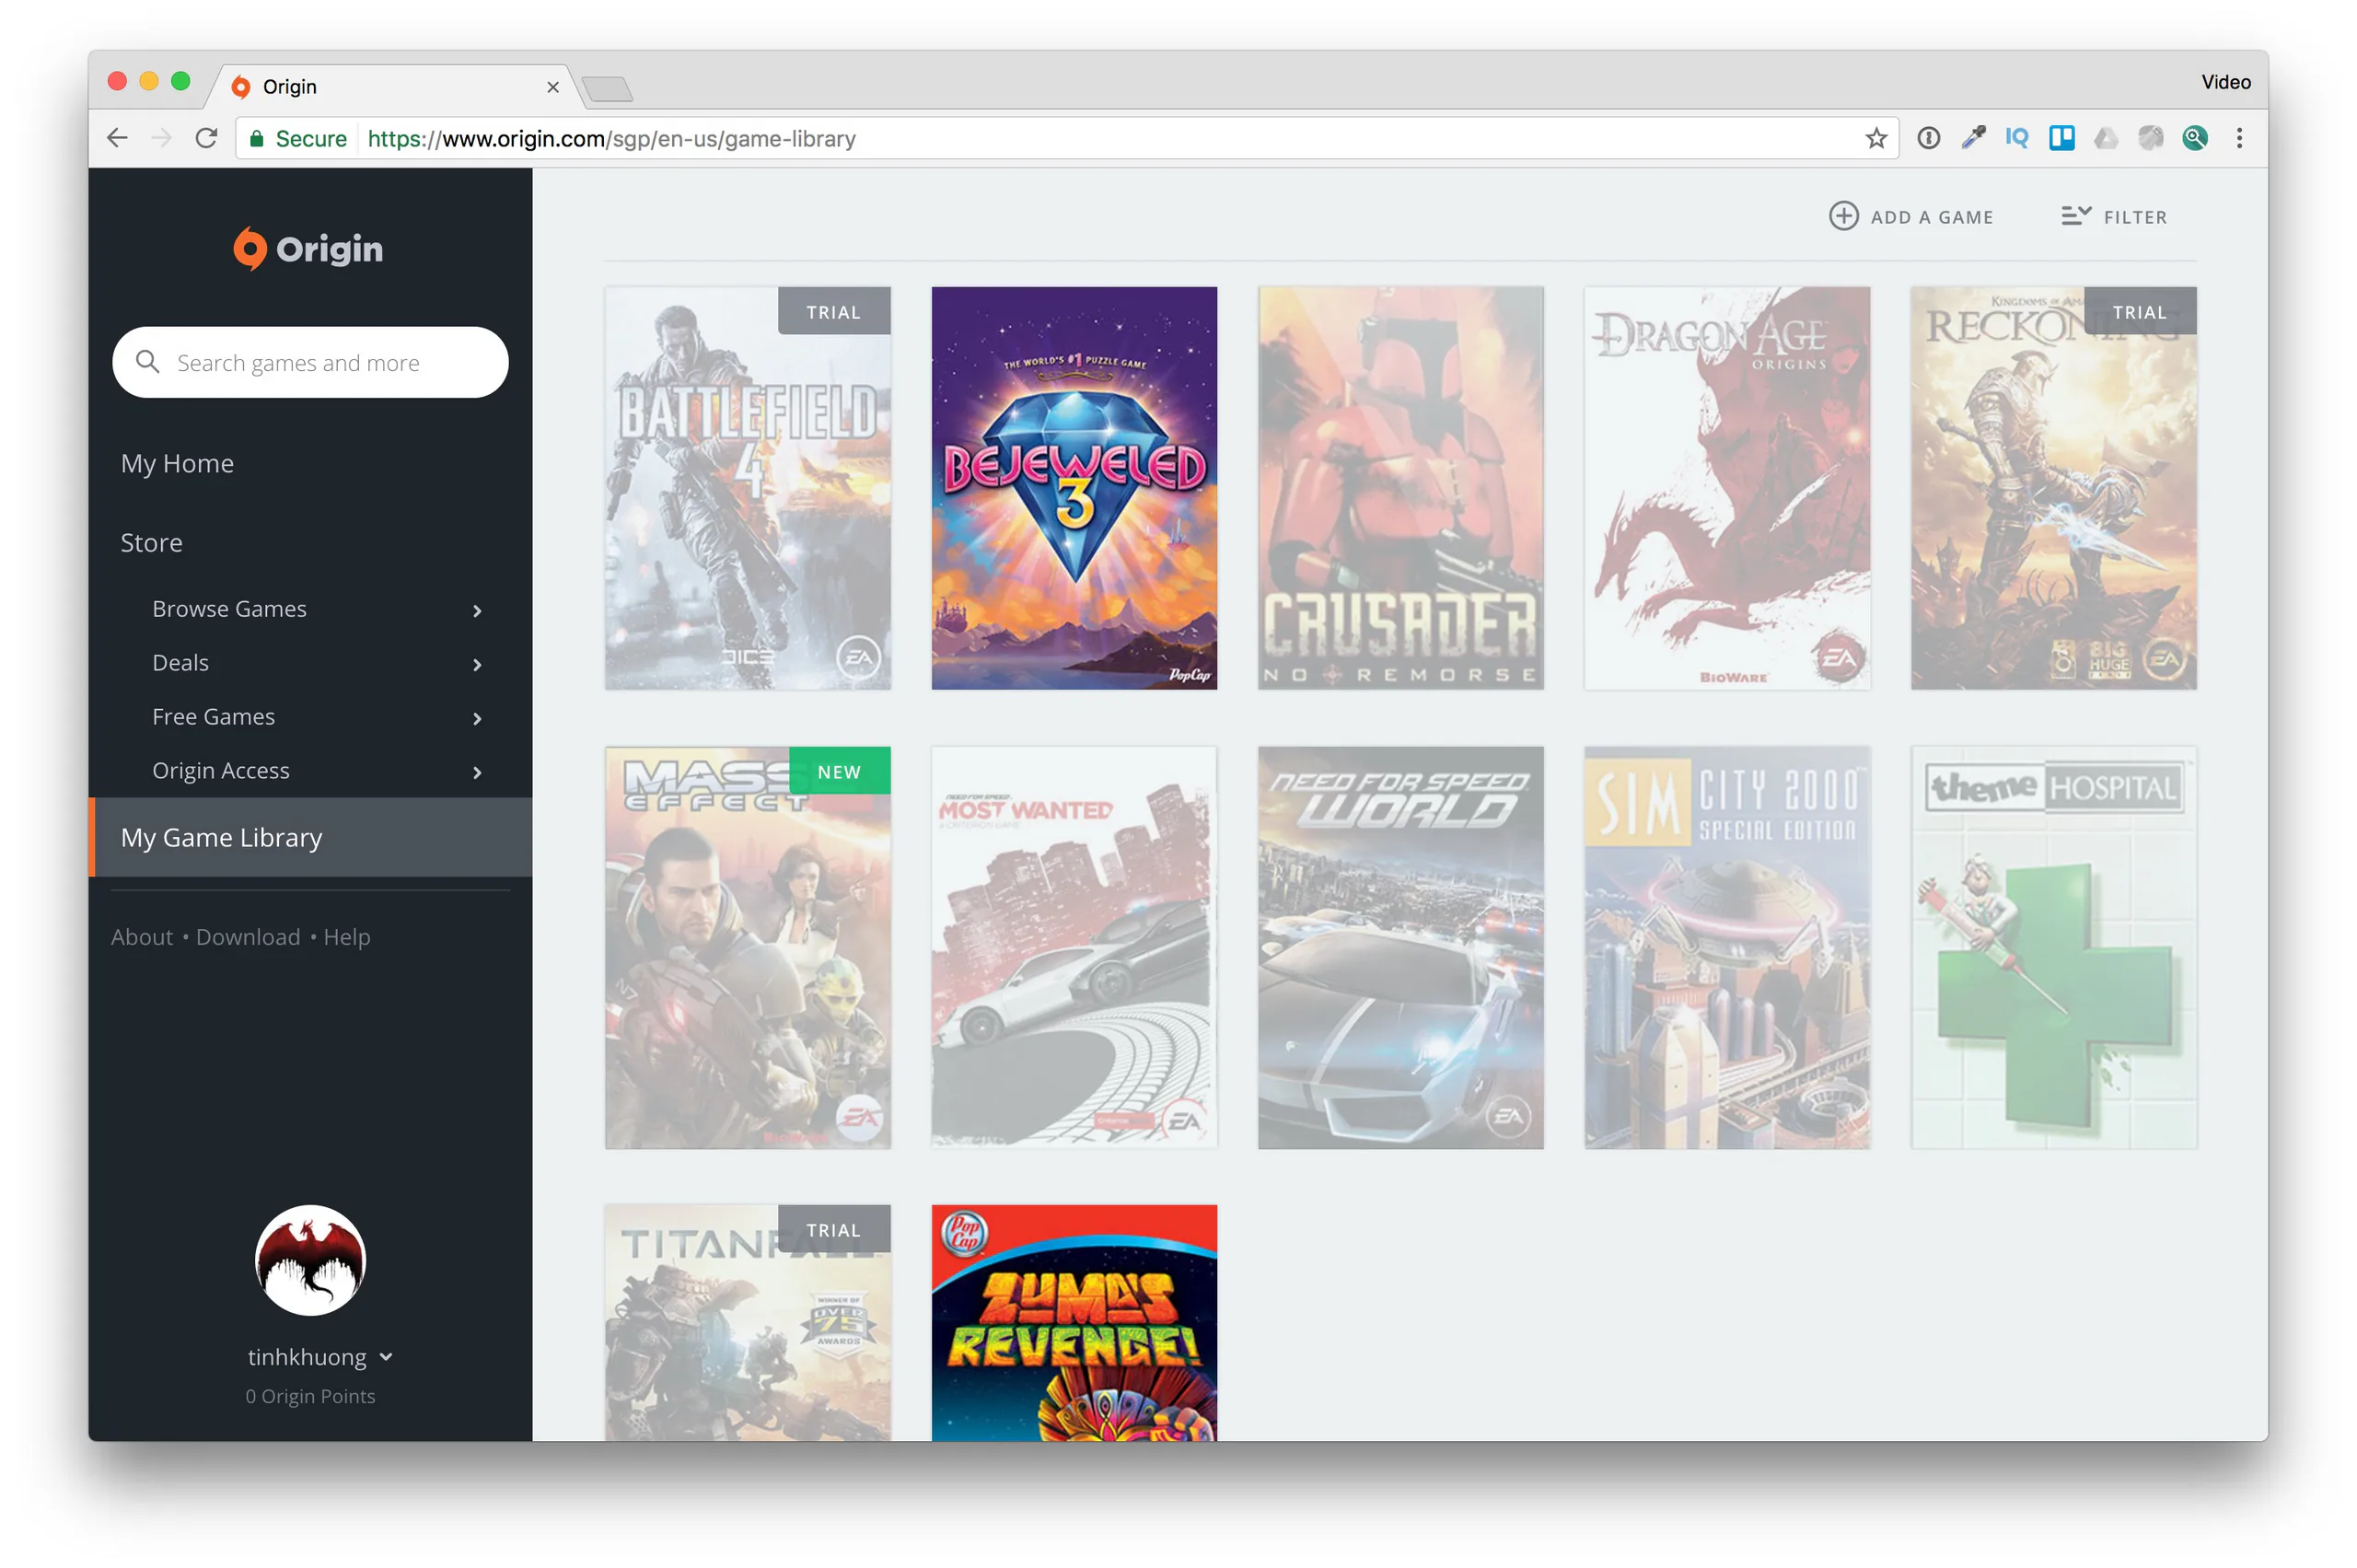The width and height of the screenshot is (2357, 1568).
Task: Click the eyedropper extension icon
Action: point(1972,138)
